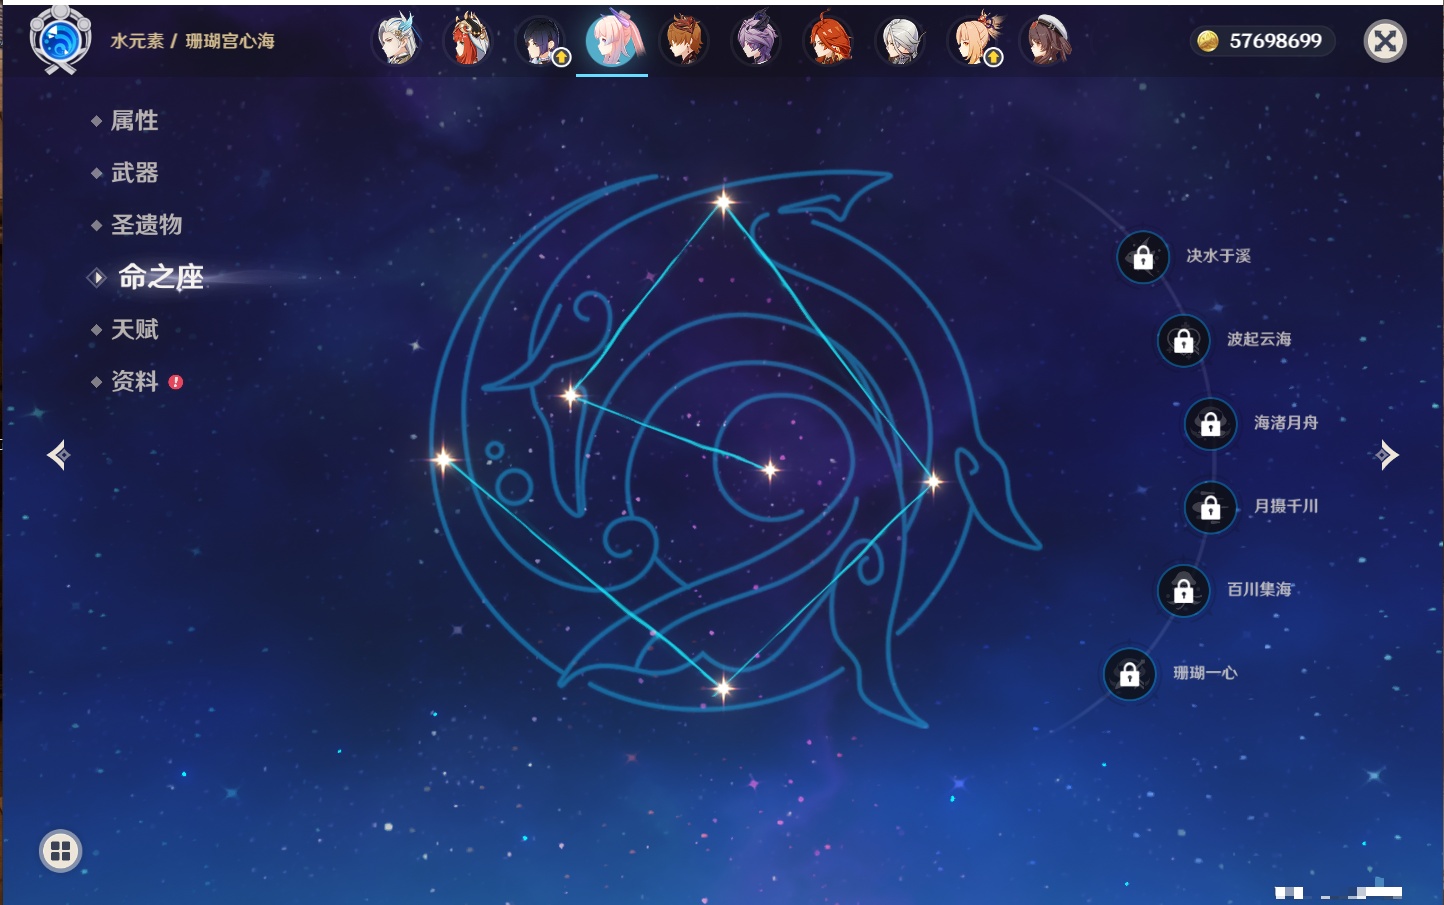Close the character screen with X button
Image resolution: width=1444 pixels, height=905 pixels.
click(x=1385, y=41)
